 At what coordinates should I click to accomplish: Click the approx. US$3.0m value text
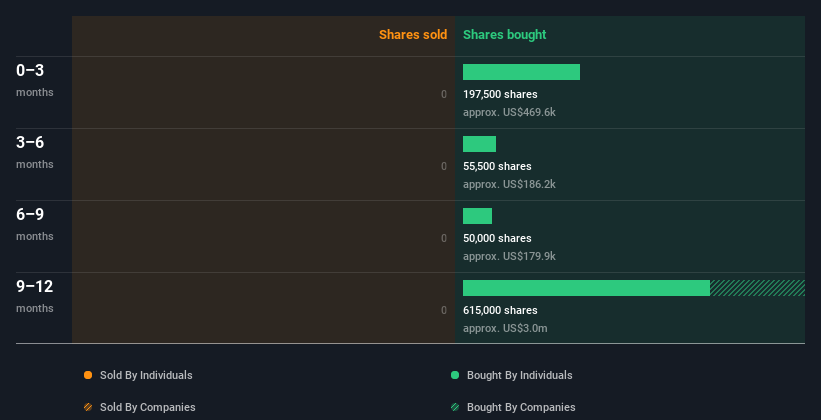point(505,328)
